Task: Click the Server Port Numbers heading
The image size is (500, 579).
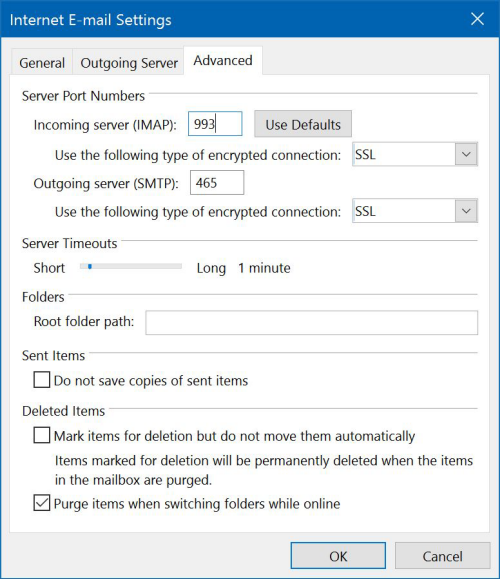Action: pyautogui.click(x=83, y=96)
